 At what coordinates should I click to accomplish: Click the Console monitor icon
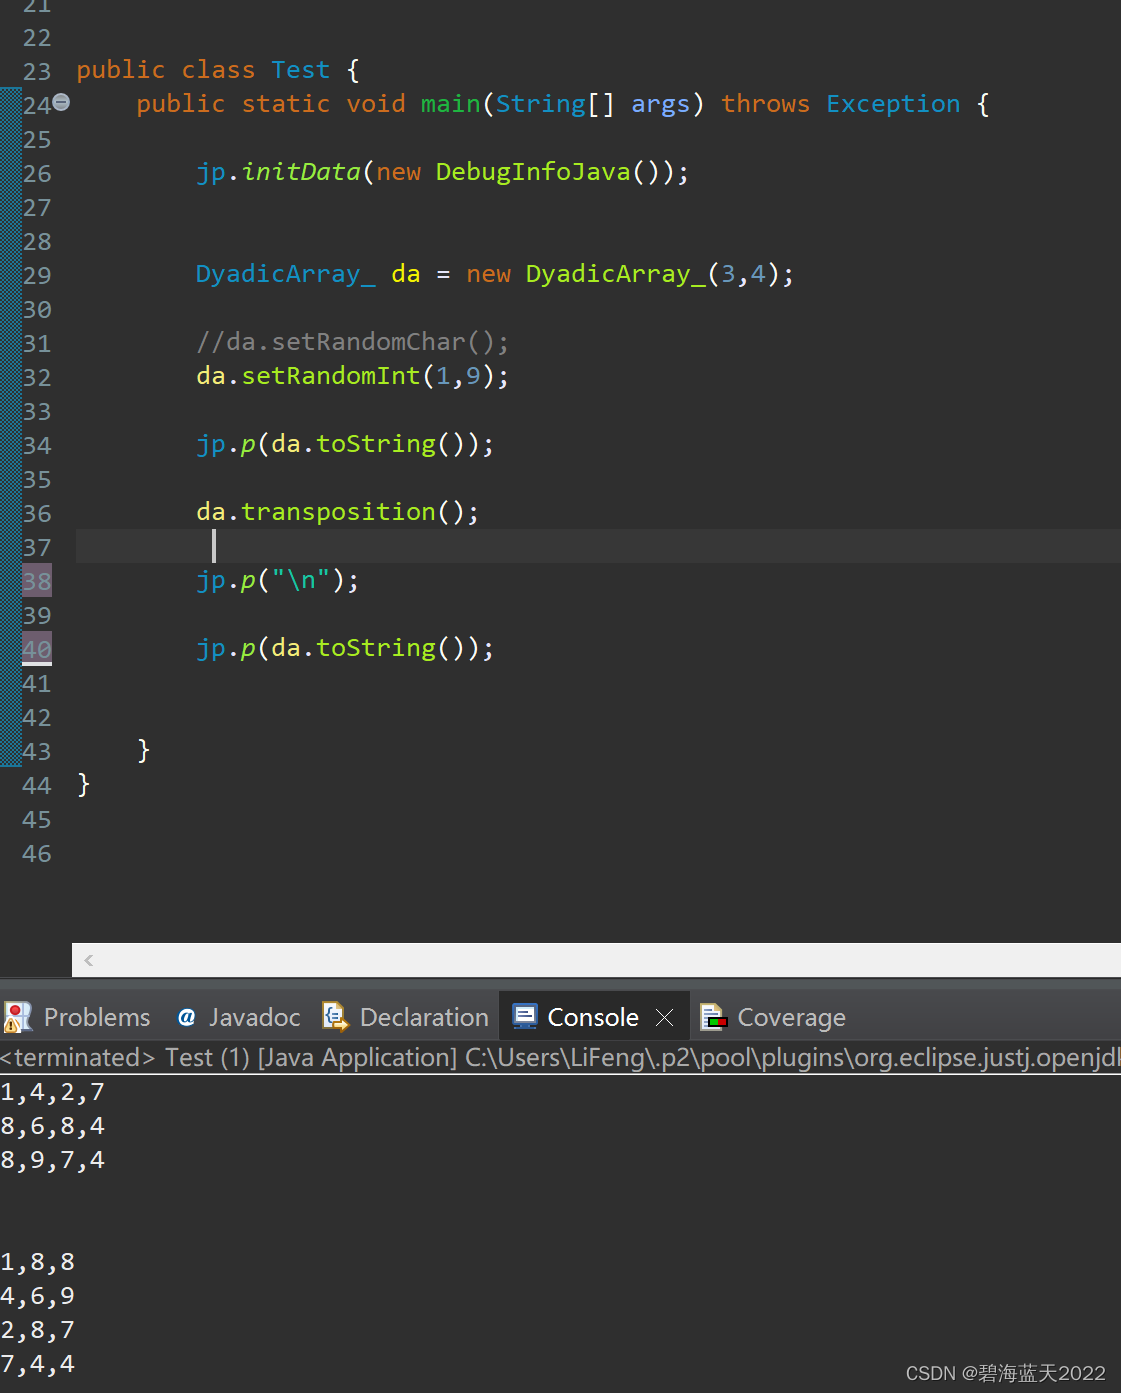click(525, 1016)
